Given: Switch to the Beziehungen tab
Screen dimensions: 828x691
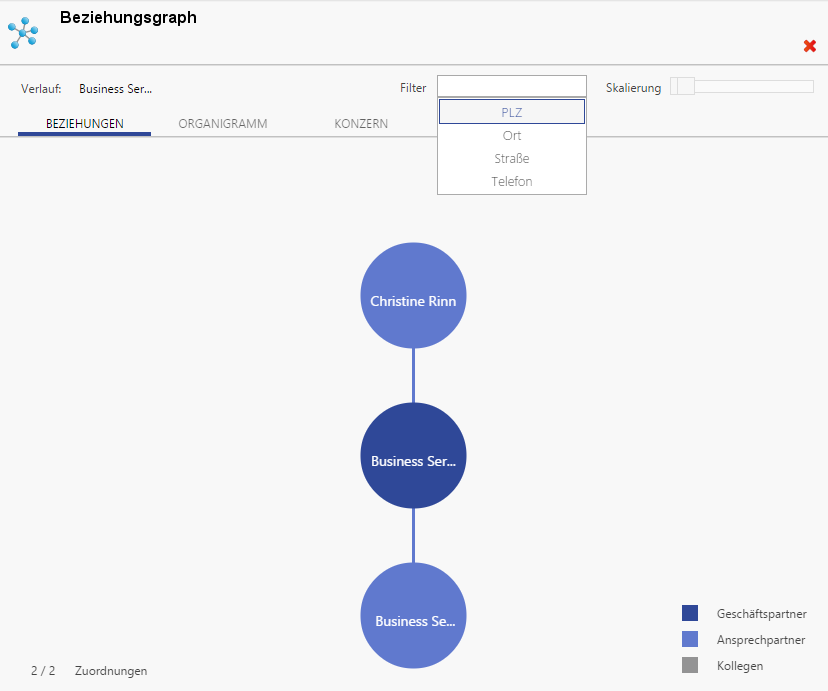Looking at the screenshot, I should (x=85, y=124).
